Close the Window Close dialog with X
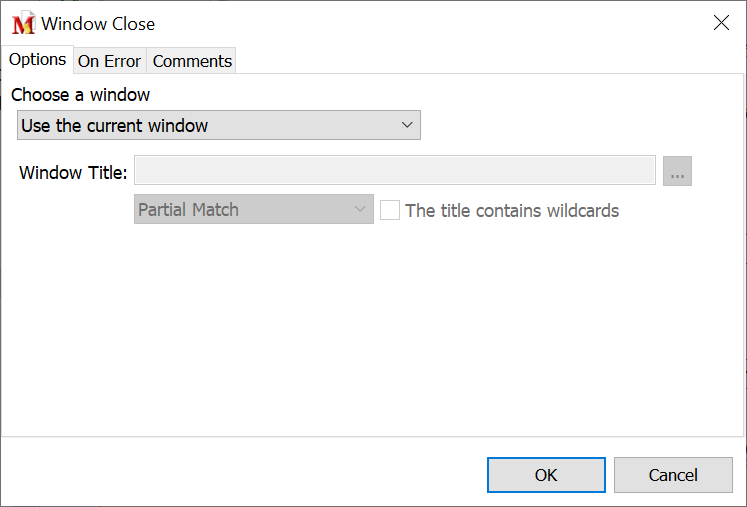 coord(721,23)
